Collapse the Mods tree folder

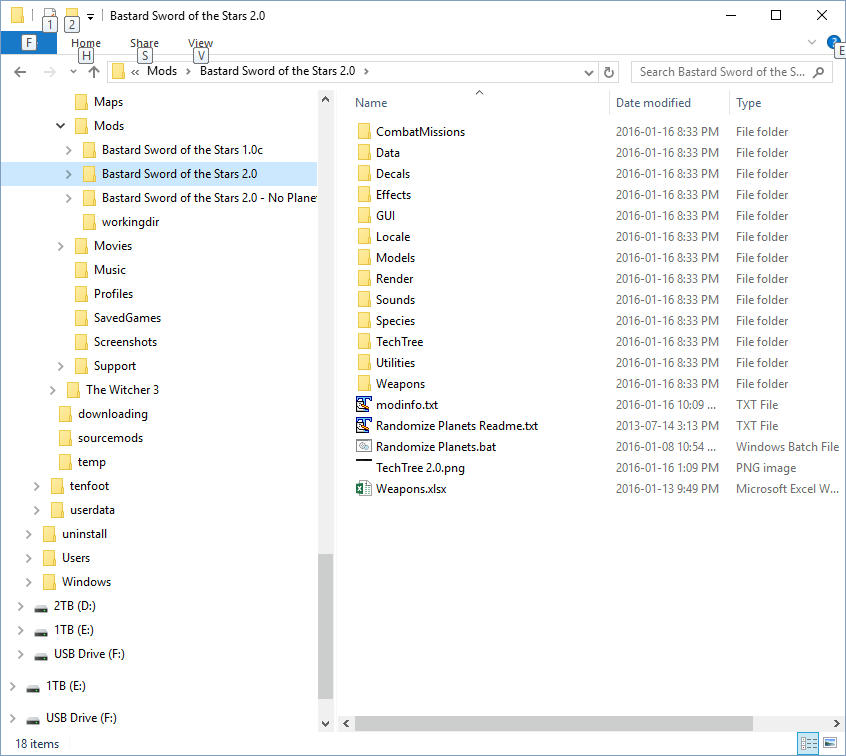click(60, 126)
